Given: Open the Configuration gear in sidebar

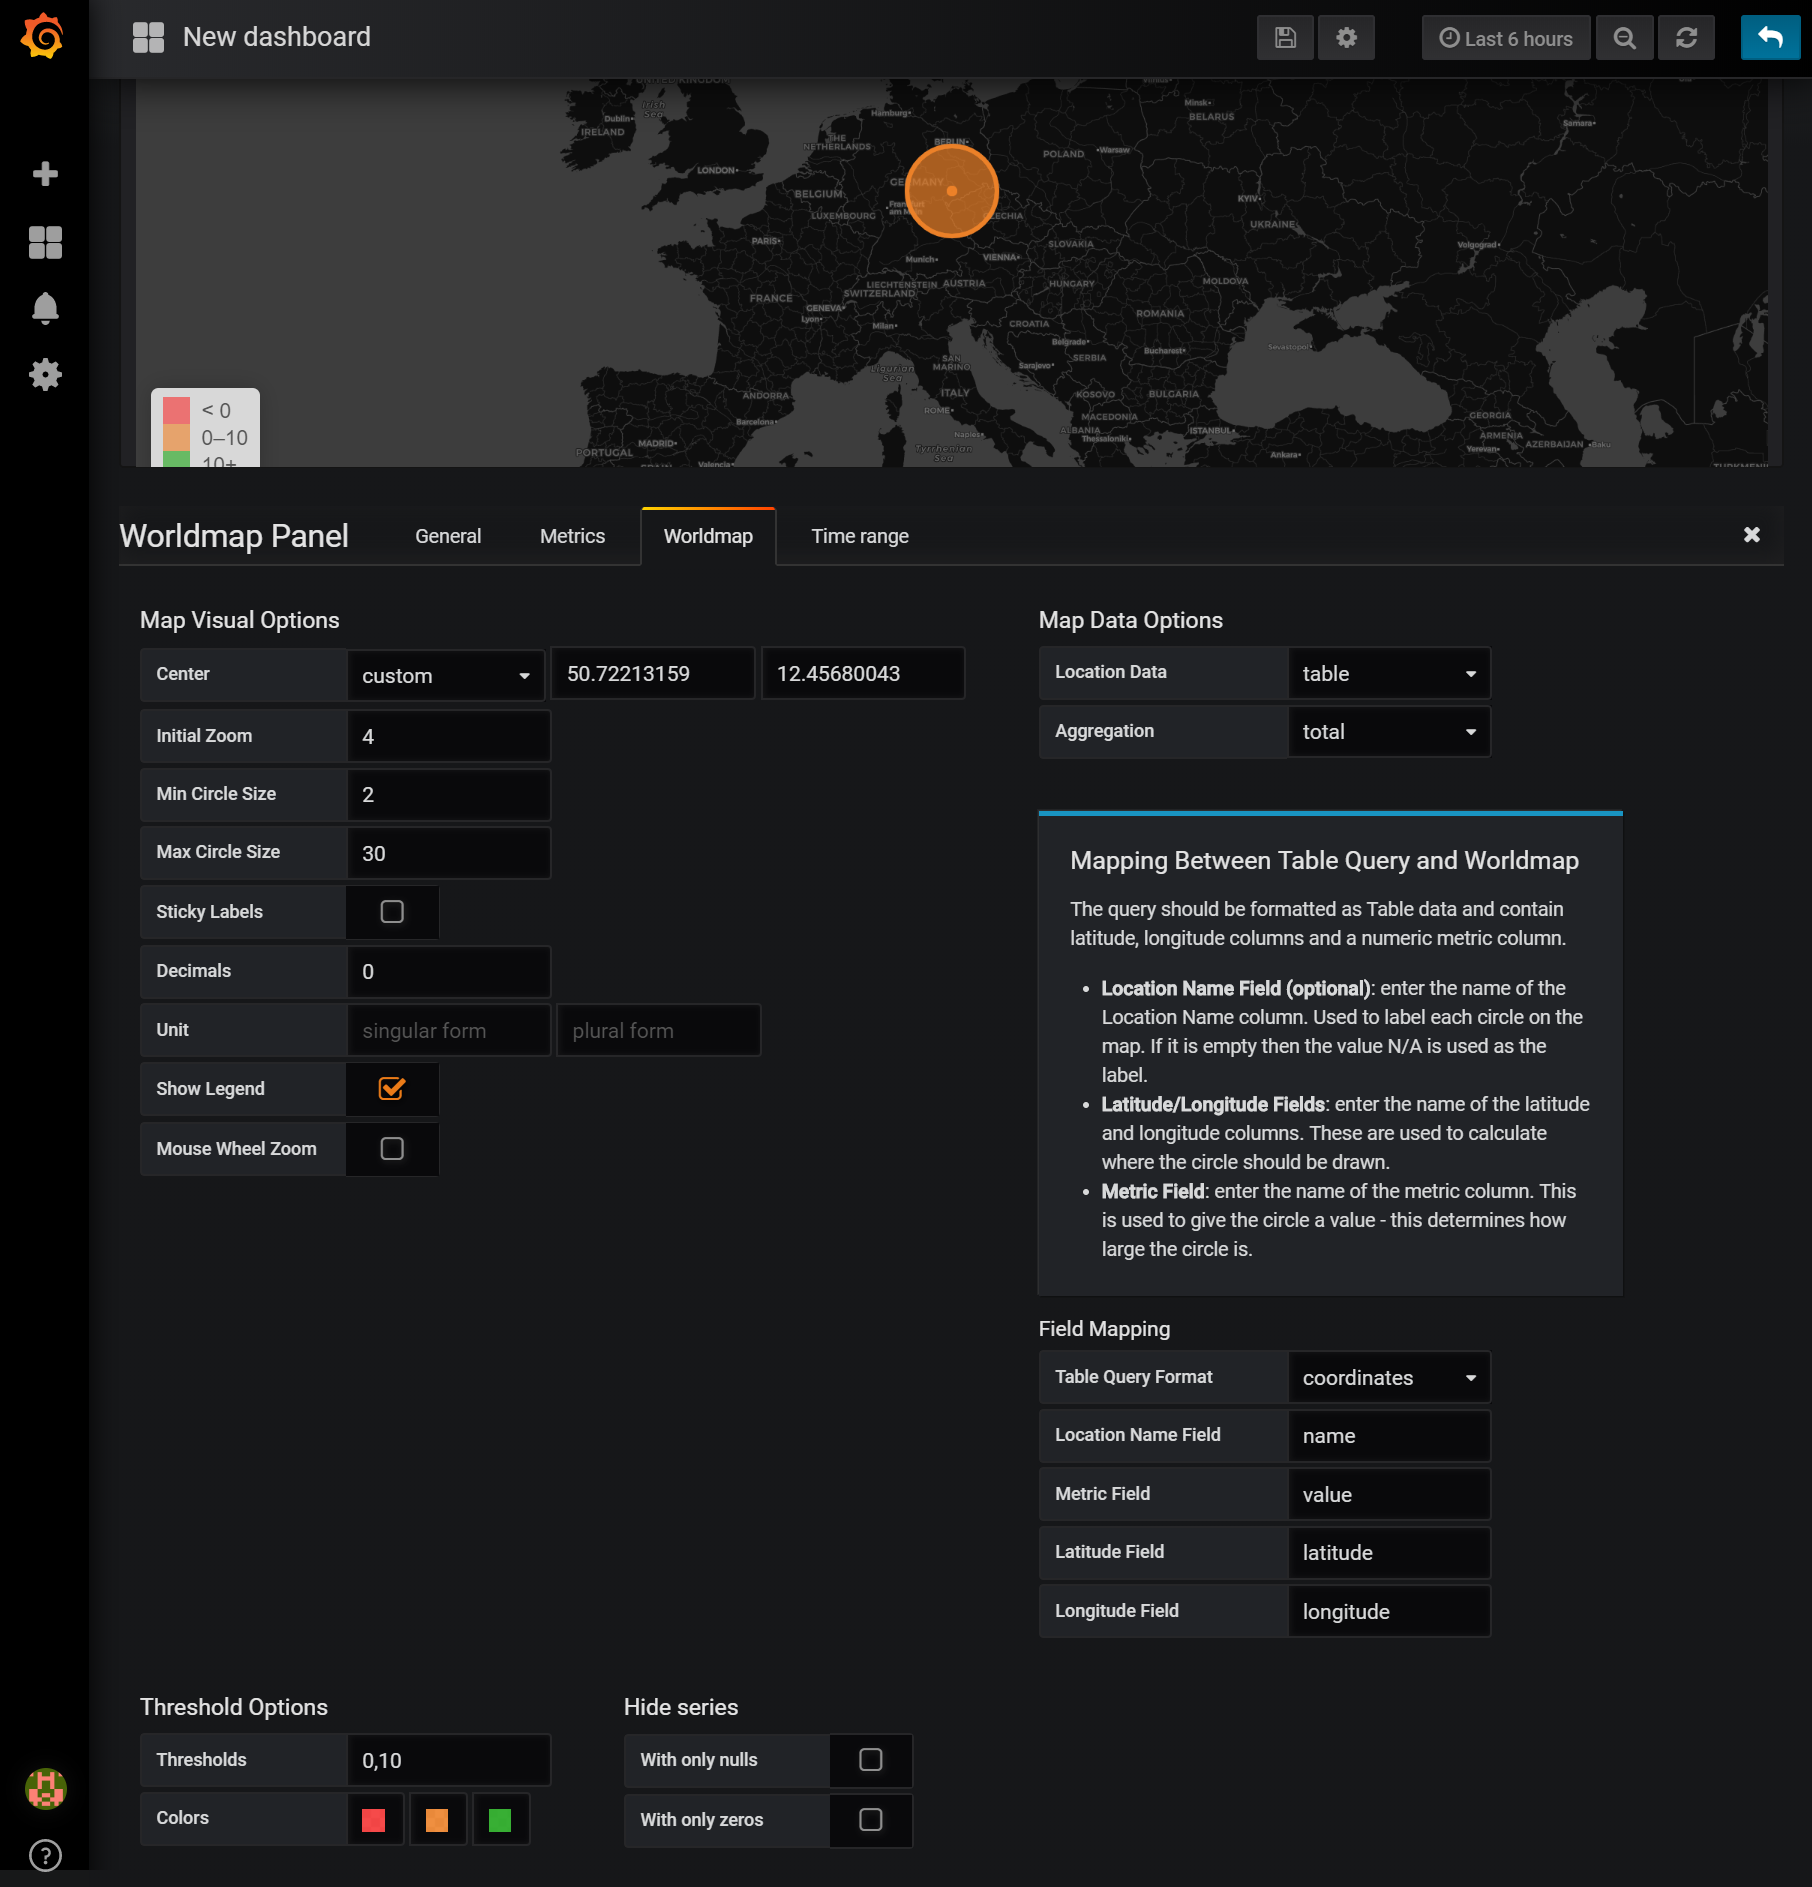Looking at the screenshot, I should click(44, 374).
